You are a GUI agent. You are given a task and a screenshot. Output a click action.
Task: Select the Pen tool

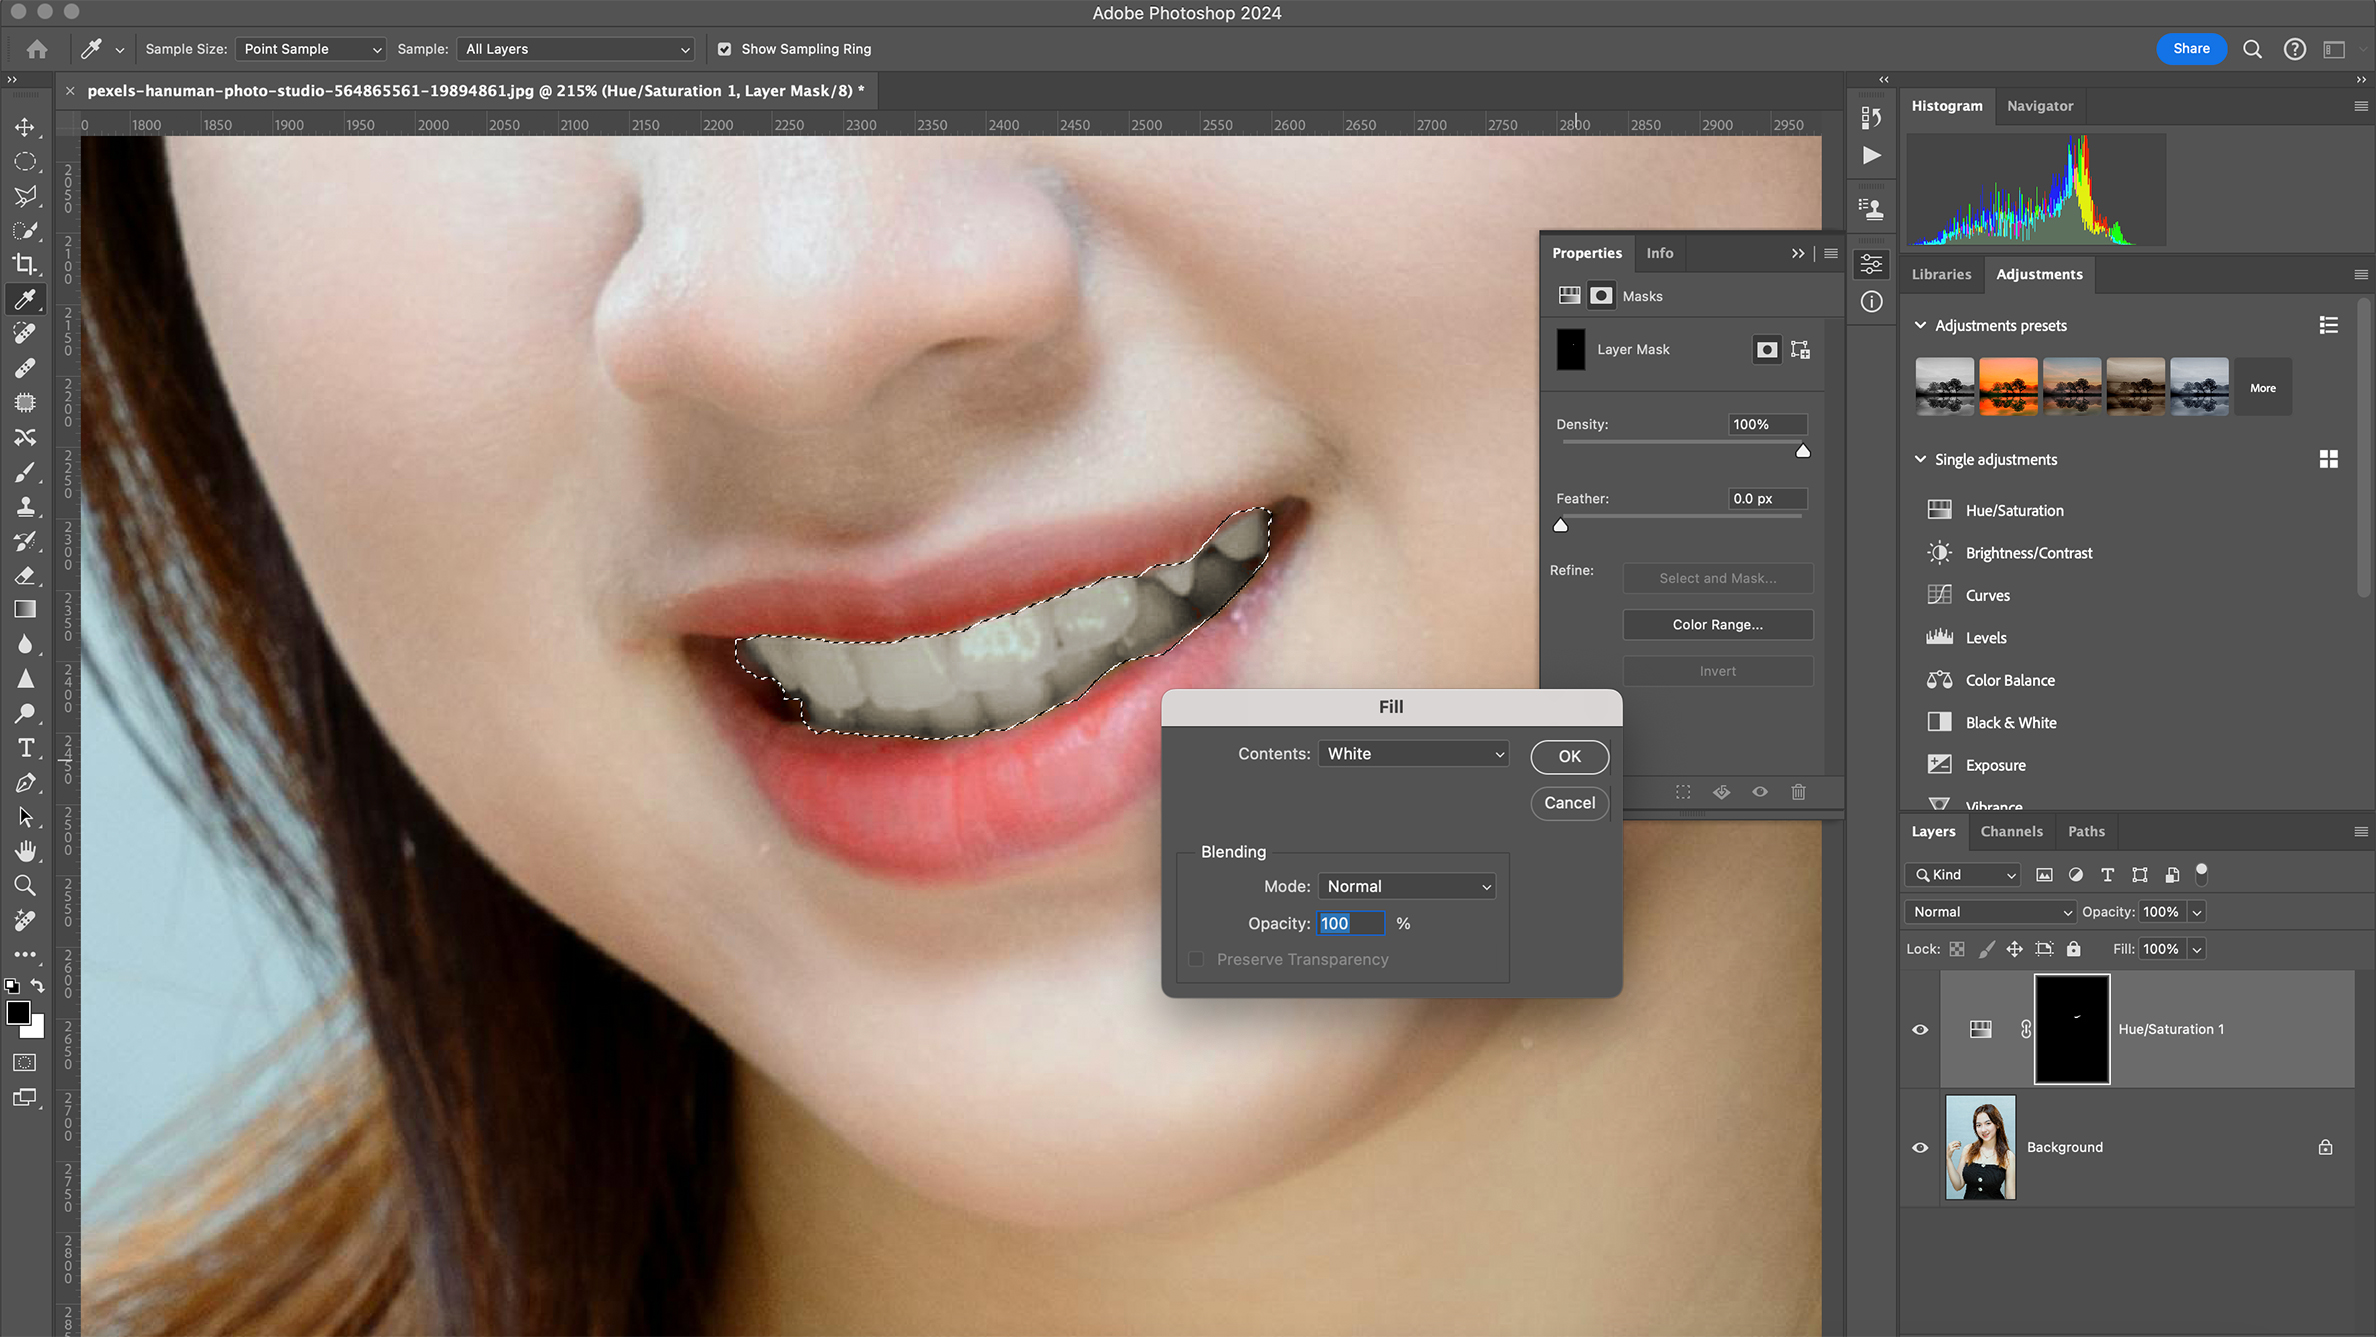point(25,782)
